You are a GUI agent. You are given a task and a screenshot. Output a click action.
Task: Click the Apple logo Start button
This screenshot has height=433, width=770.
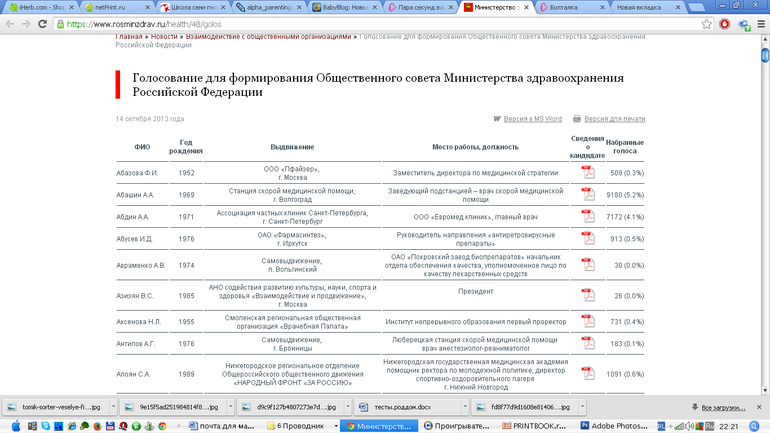point(16,426)
